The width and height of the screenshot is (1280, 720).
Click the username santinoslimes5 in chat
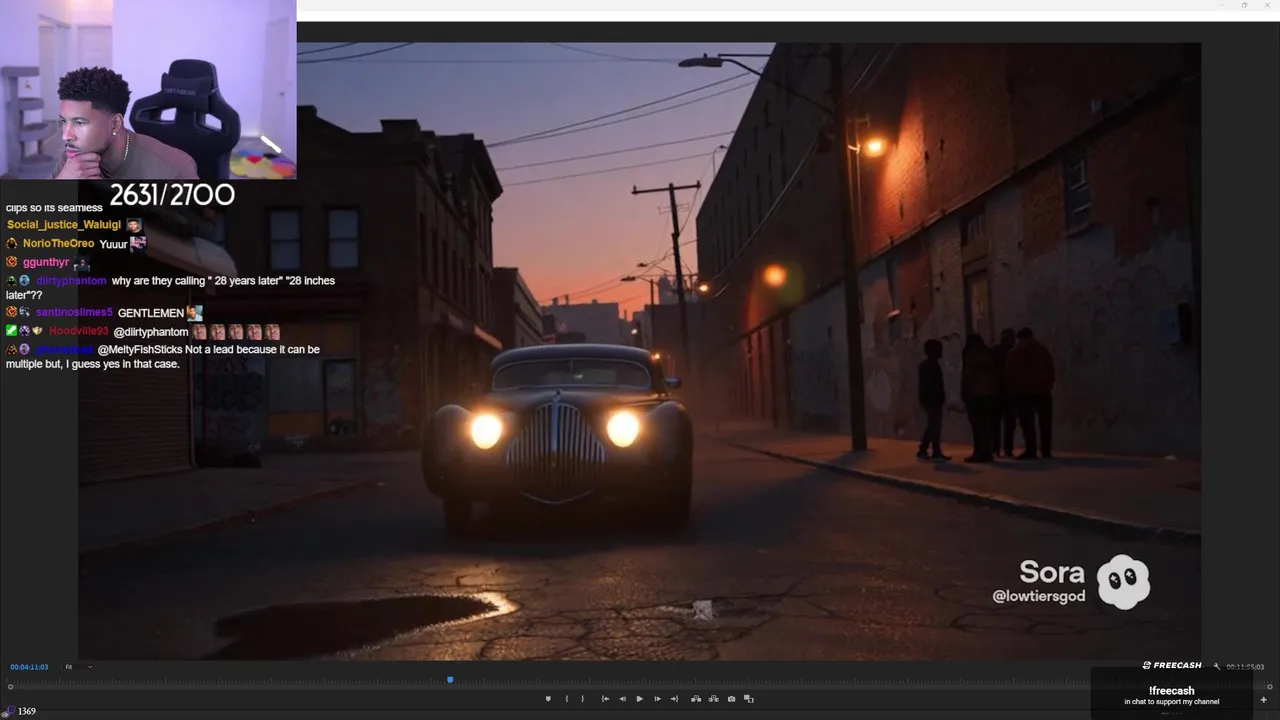pos(74,313)
